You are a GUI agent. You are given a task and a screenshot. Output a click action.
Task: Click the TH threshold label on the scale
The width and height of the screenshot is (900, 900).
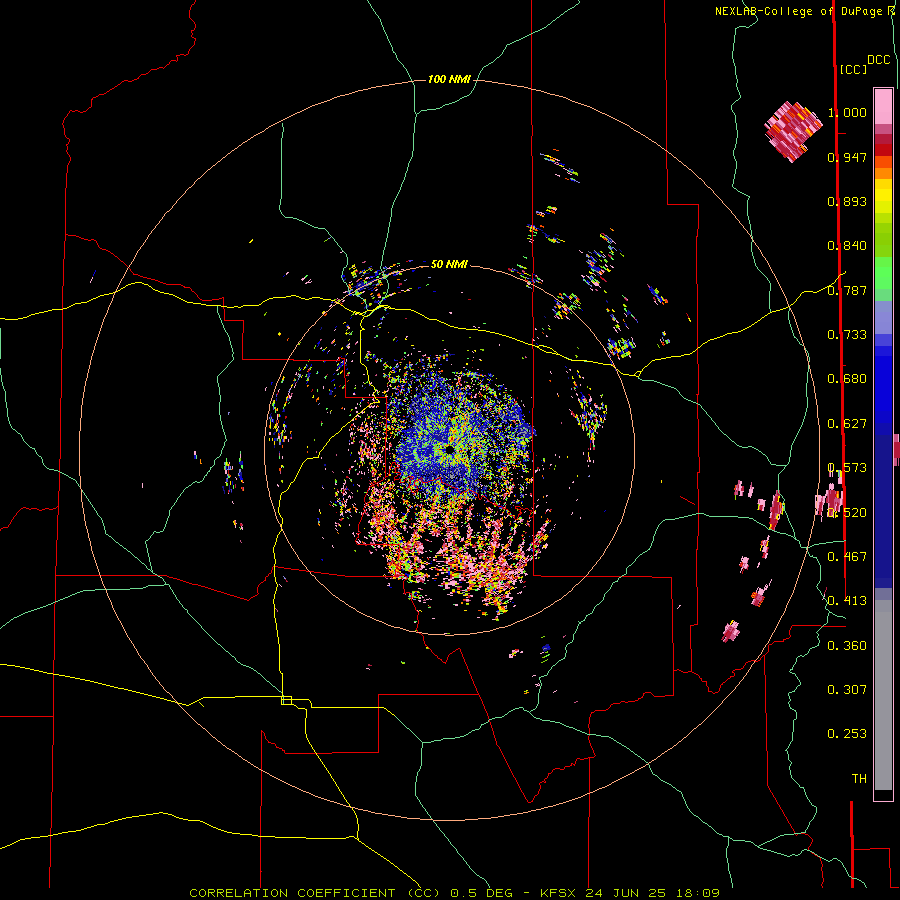[859, 779]
